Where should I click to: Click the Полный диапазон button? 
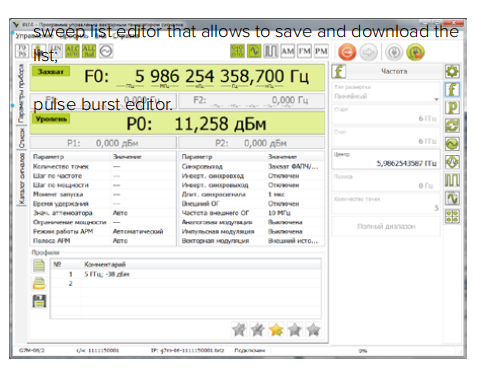point(386,226)
